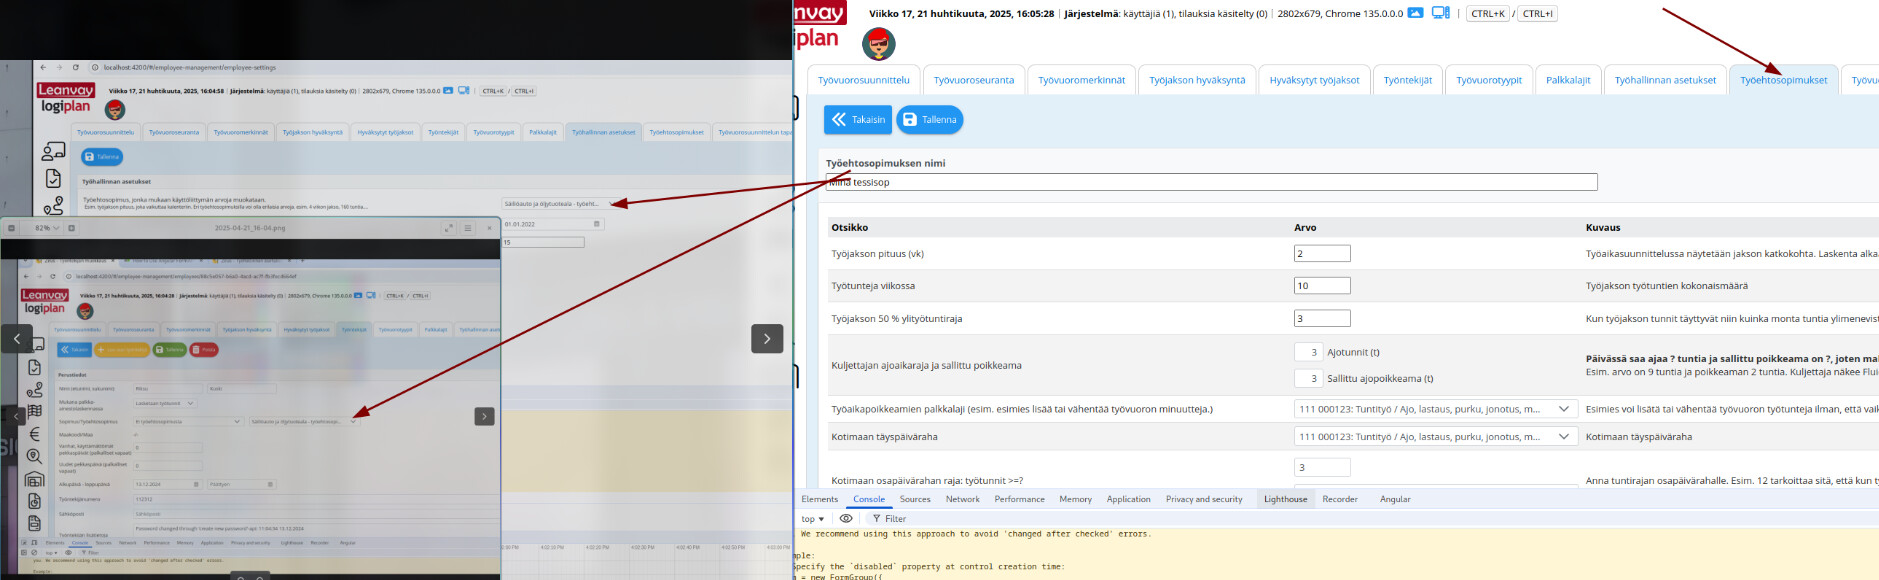Open the Palkkalajit tab in the right window
This screenshot has width=1879, height=580.
click(1568, 80)
